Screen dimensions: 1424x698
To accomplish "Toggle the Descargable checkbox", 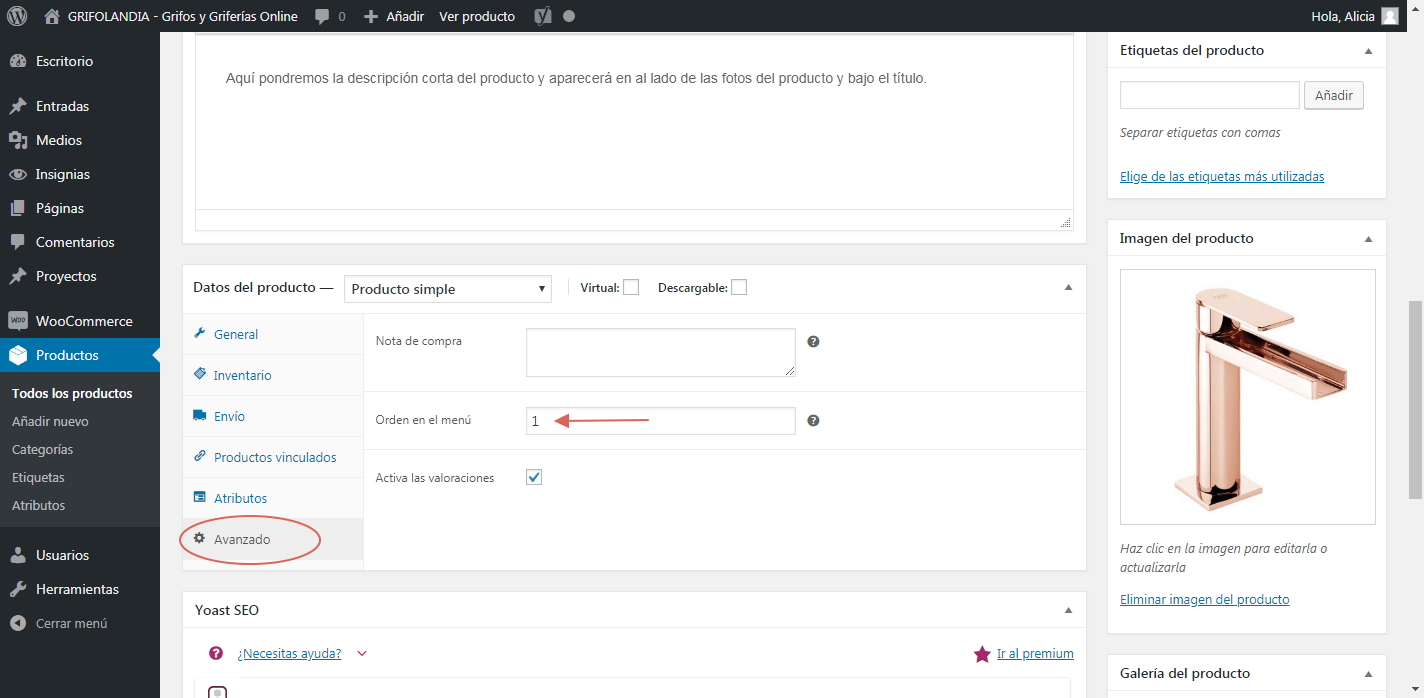I will coord(739,287).
